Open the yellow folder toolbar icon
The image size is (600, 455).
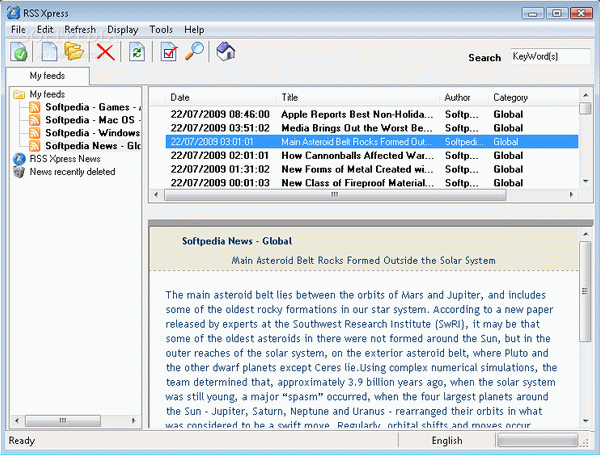pos(74,51)
